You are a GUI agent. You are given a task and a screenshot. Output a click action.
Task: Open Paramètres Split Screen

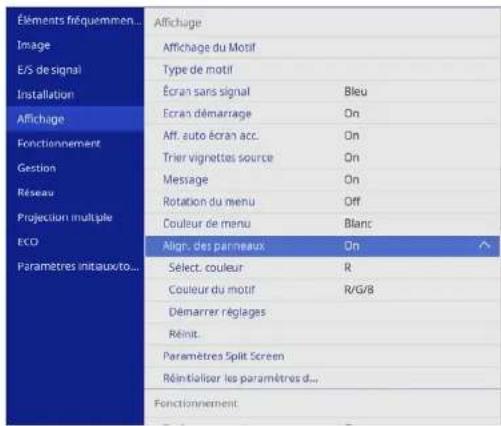click(223, 356)
